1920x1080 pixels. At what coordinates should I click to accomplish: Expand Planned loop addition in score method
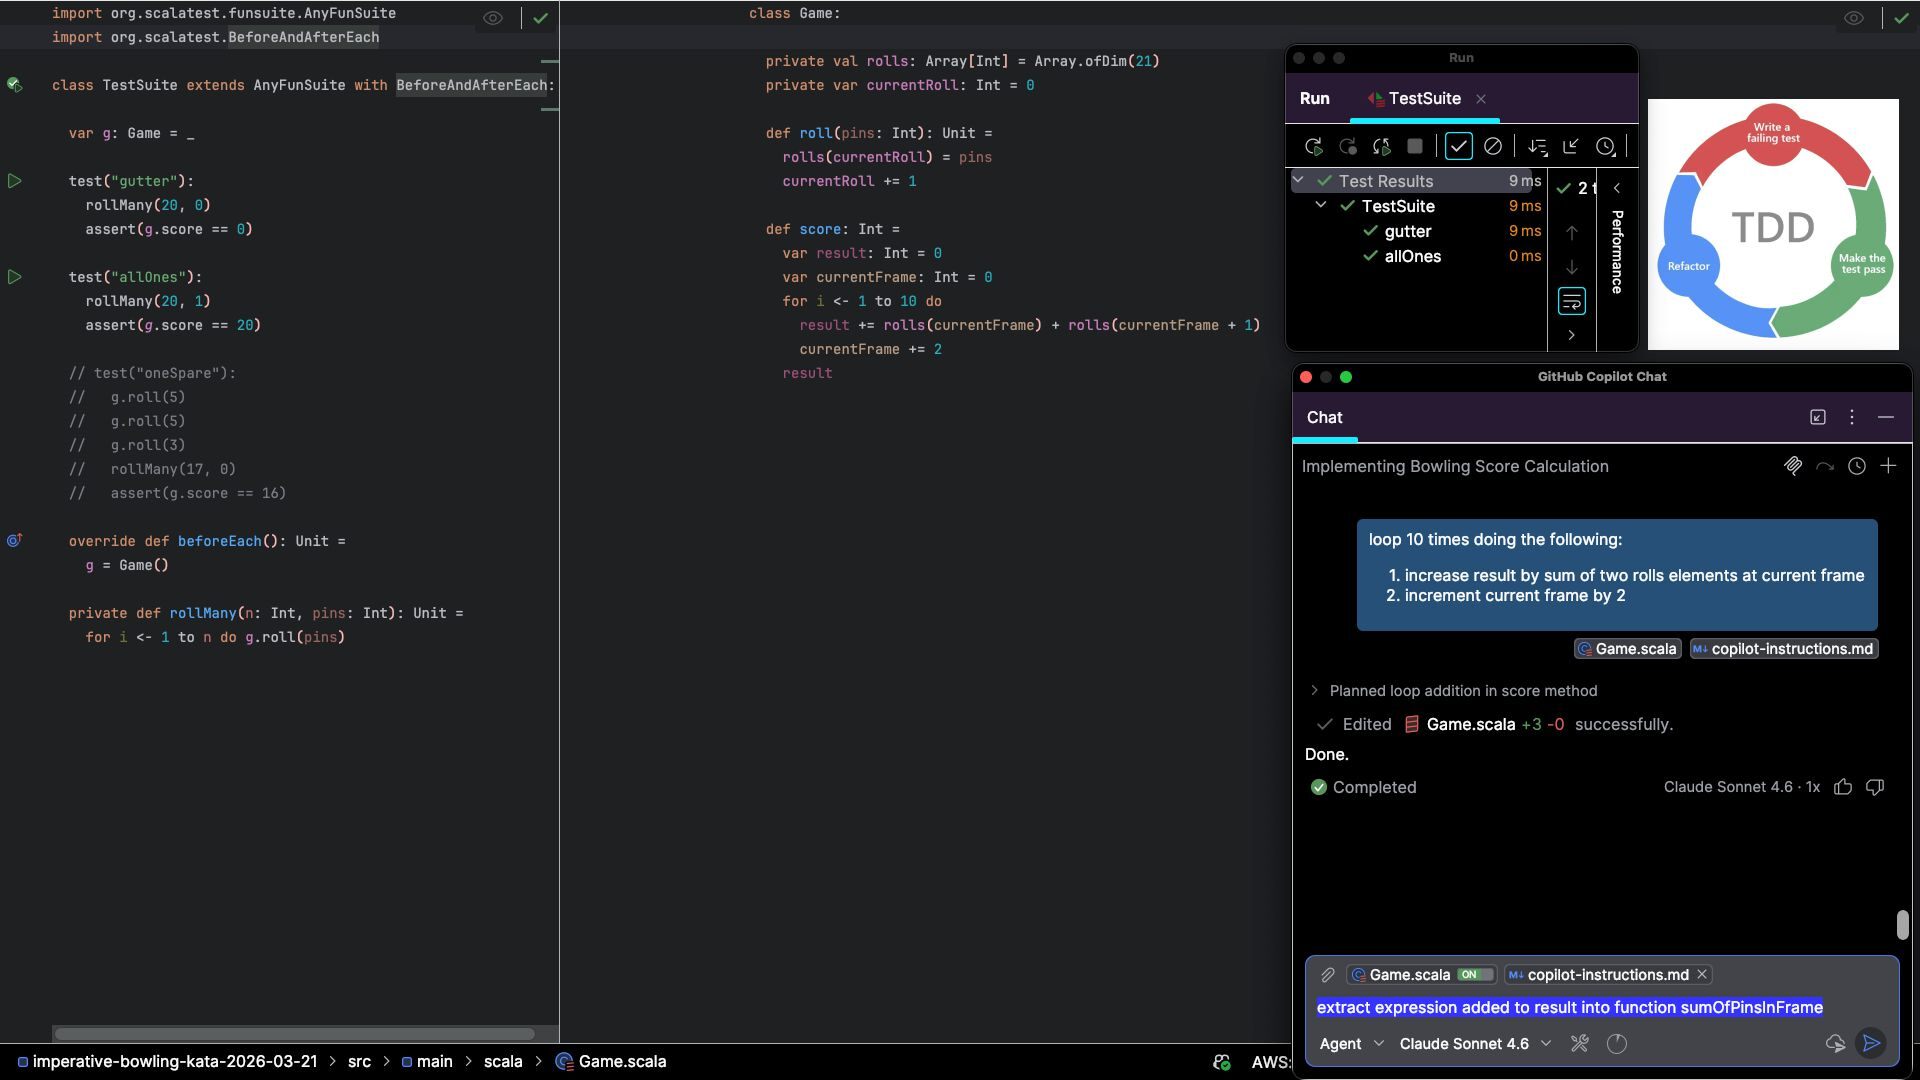click(1314, 691)
